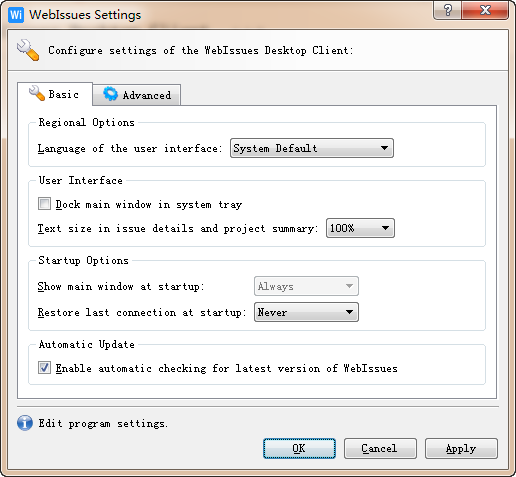Viewport: 516px width, 477px height.
Task: Switch to the Advanced tab
Action: pyautogui.click(x=137, y=95)
